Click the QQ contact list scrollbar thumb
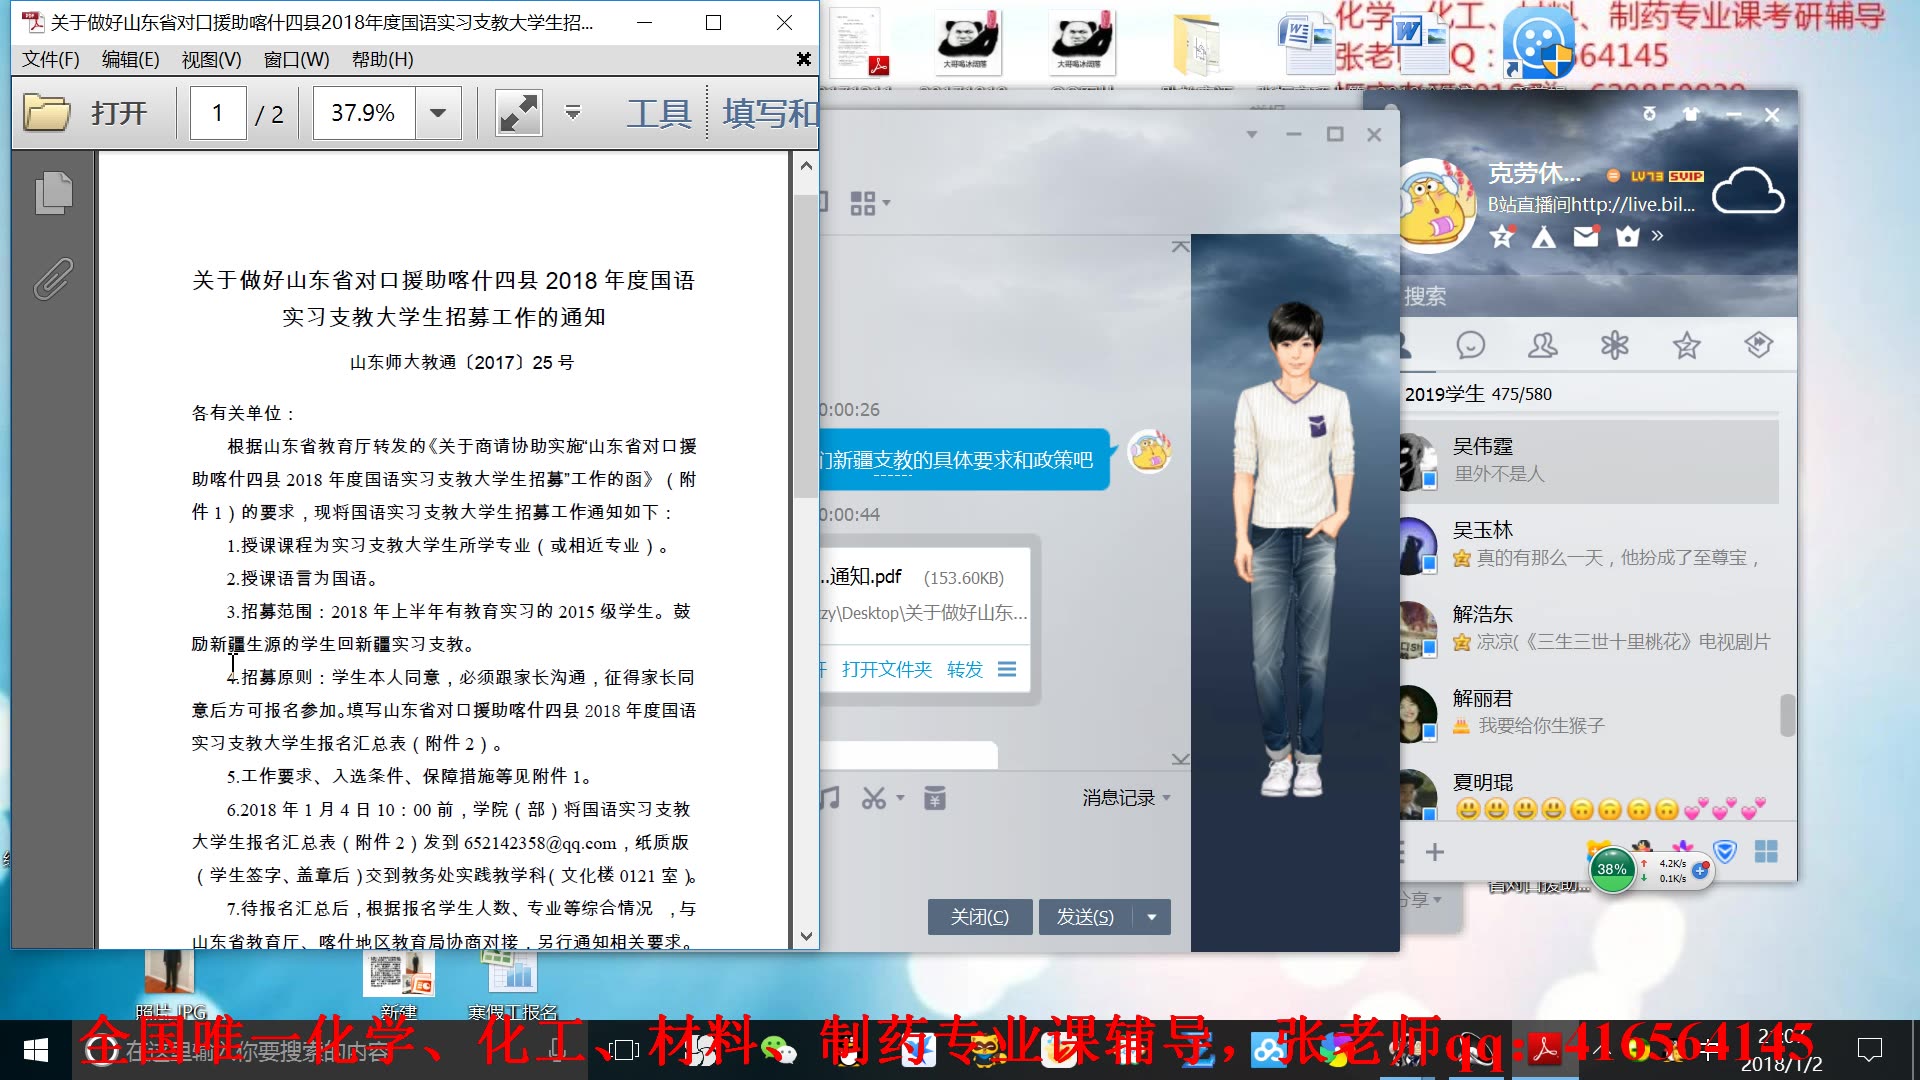This screenshot has width=1920, height=1080. (1787, 716)
